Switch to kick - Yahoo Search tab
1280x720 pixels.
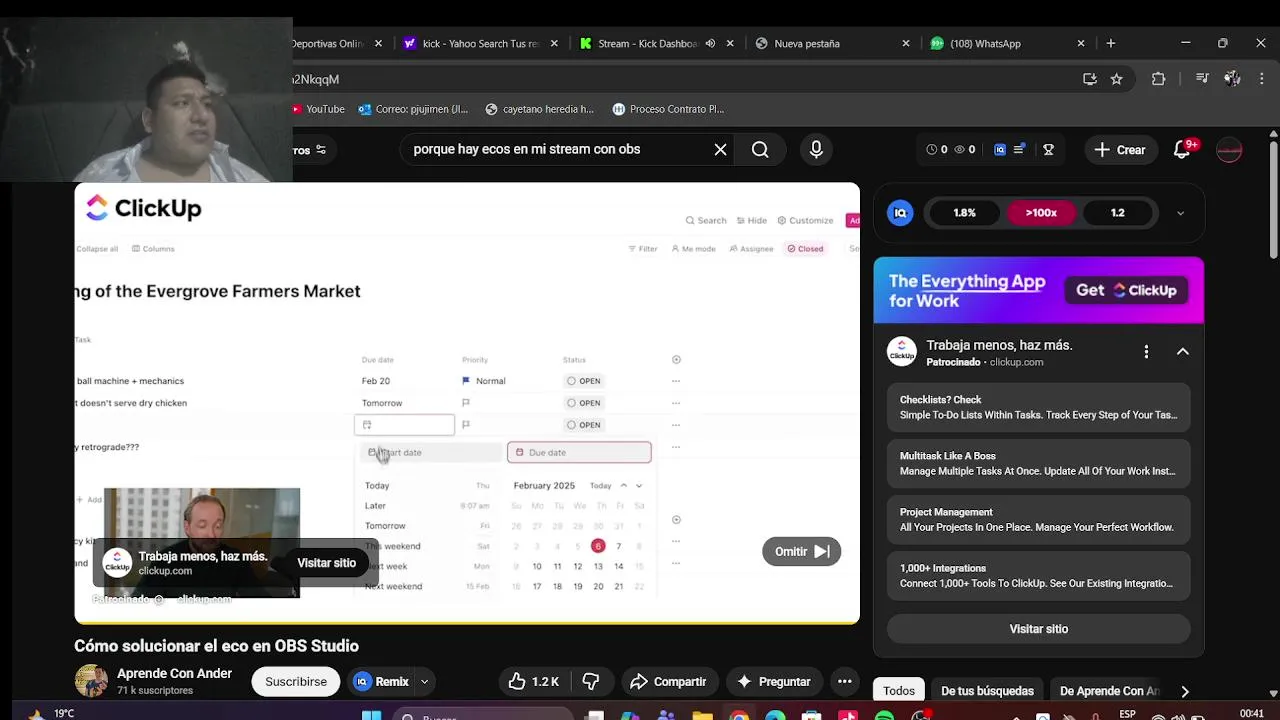480,44
